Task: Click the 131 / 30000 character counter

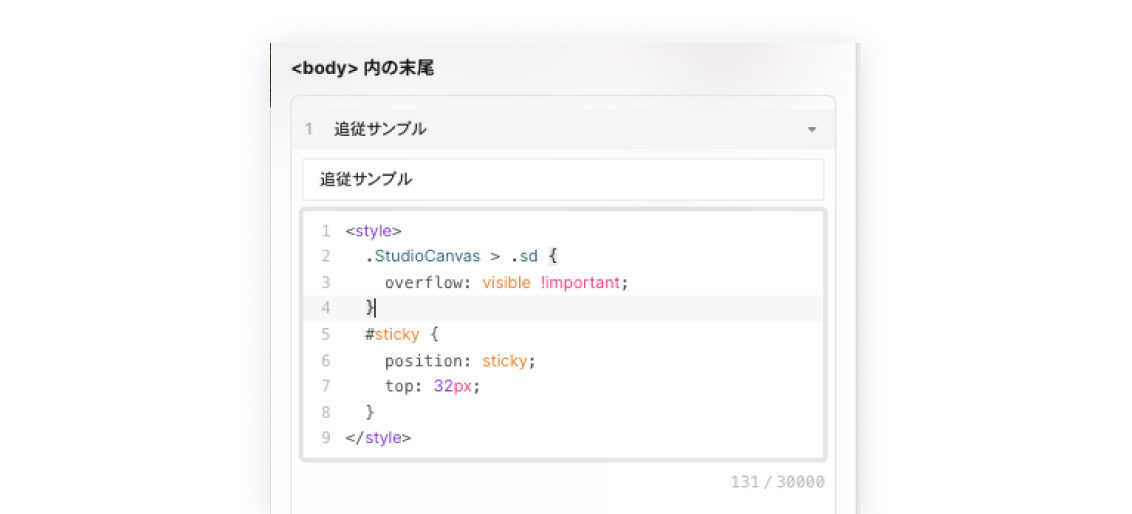Action: click(x=778, y=482)
